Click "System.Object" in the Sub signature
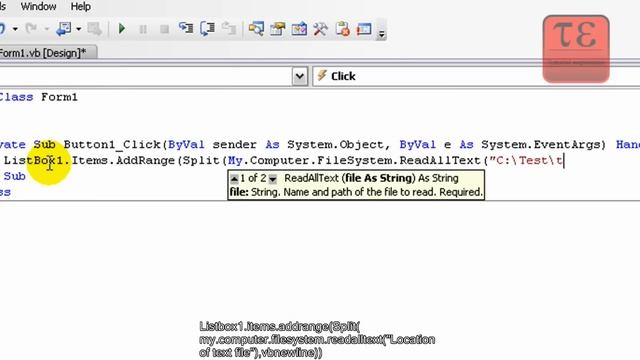The width and height of the screenshot is (640, 360). pyautogui.click(x=335, y=144)
